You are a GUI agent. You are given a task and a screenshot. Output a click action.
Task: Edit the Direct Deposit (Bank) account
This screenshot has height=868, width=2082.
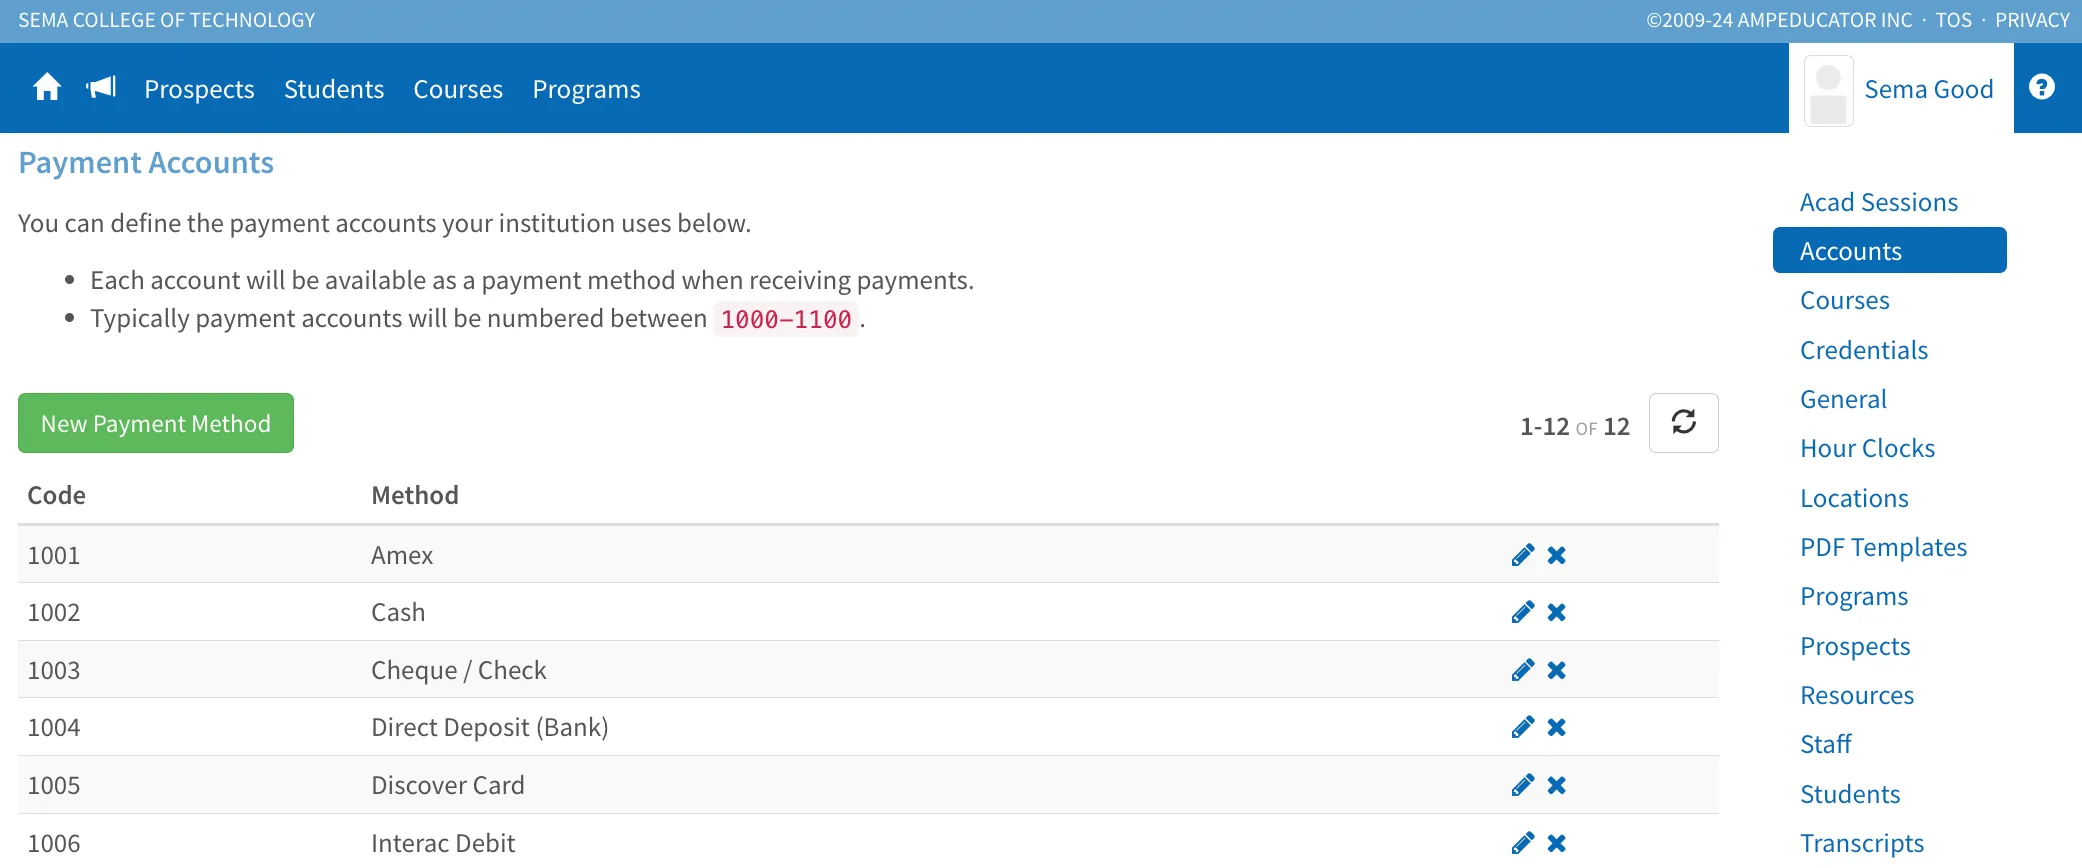pyautogui.click(x=1523, y=727)
